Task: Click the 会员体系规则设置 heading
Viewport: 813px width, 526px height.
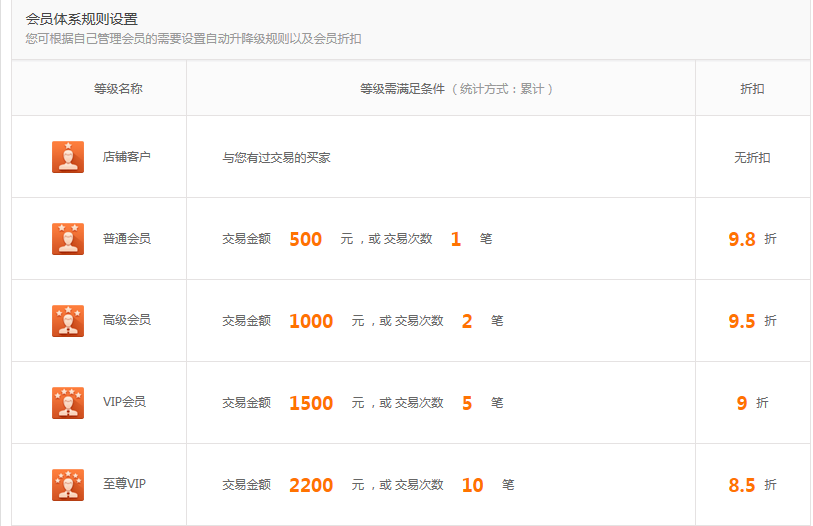Action: [82, 19]
